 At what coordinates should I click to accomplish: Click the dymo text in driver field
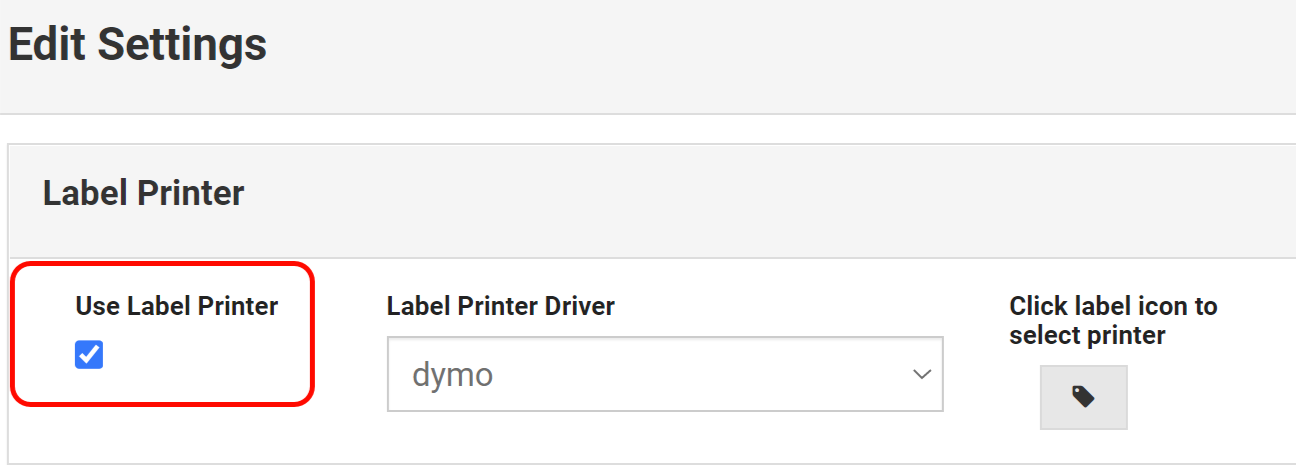[453, 375]
